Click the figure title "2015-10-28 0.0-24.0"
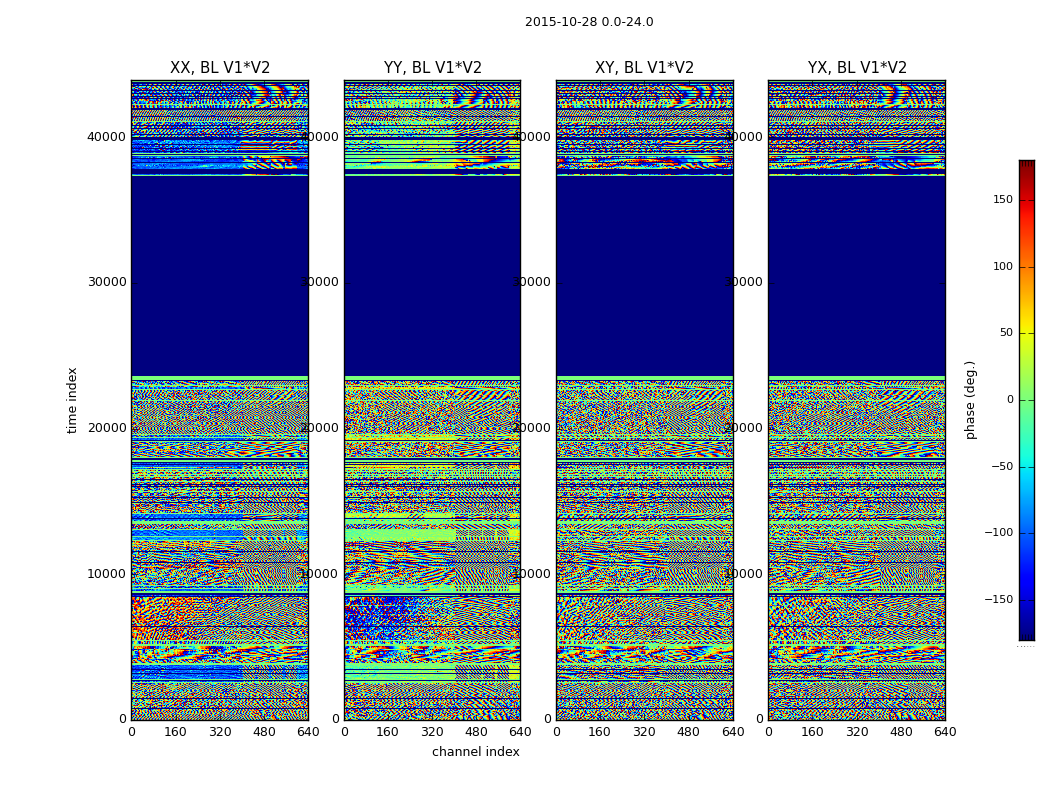 pos(589,22)
